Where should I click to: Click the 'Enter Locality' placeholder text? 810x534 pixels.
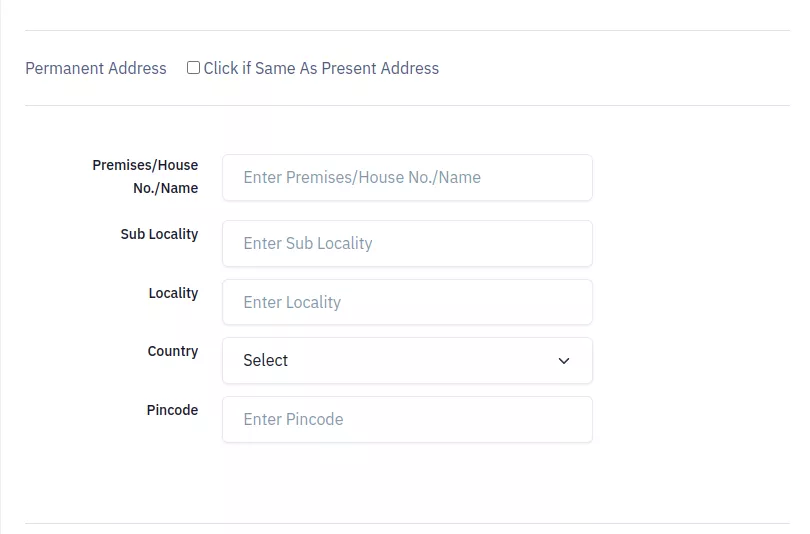[292, 302]
